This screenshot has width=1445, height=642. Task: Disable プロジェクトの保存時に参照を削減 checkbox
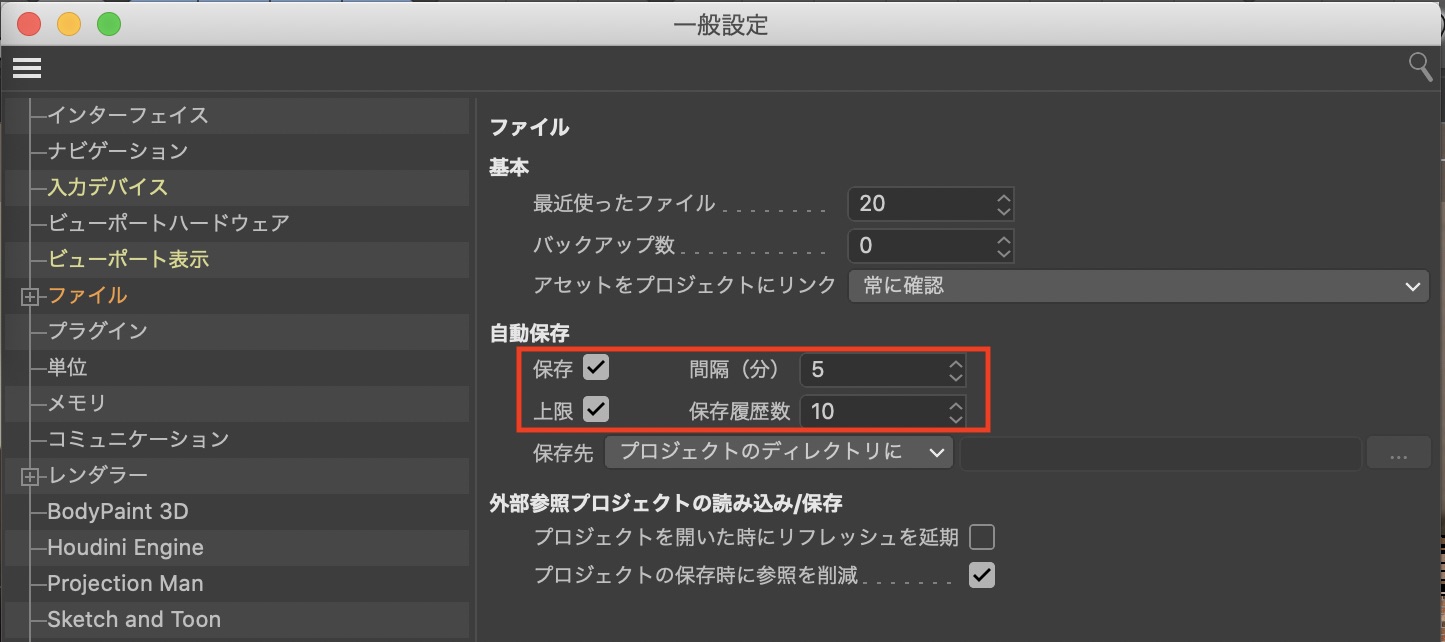(982, 575)
